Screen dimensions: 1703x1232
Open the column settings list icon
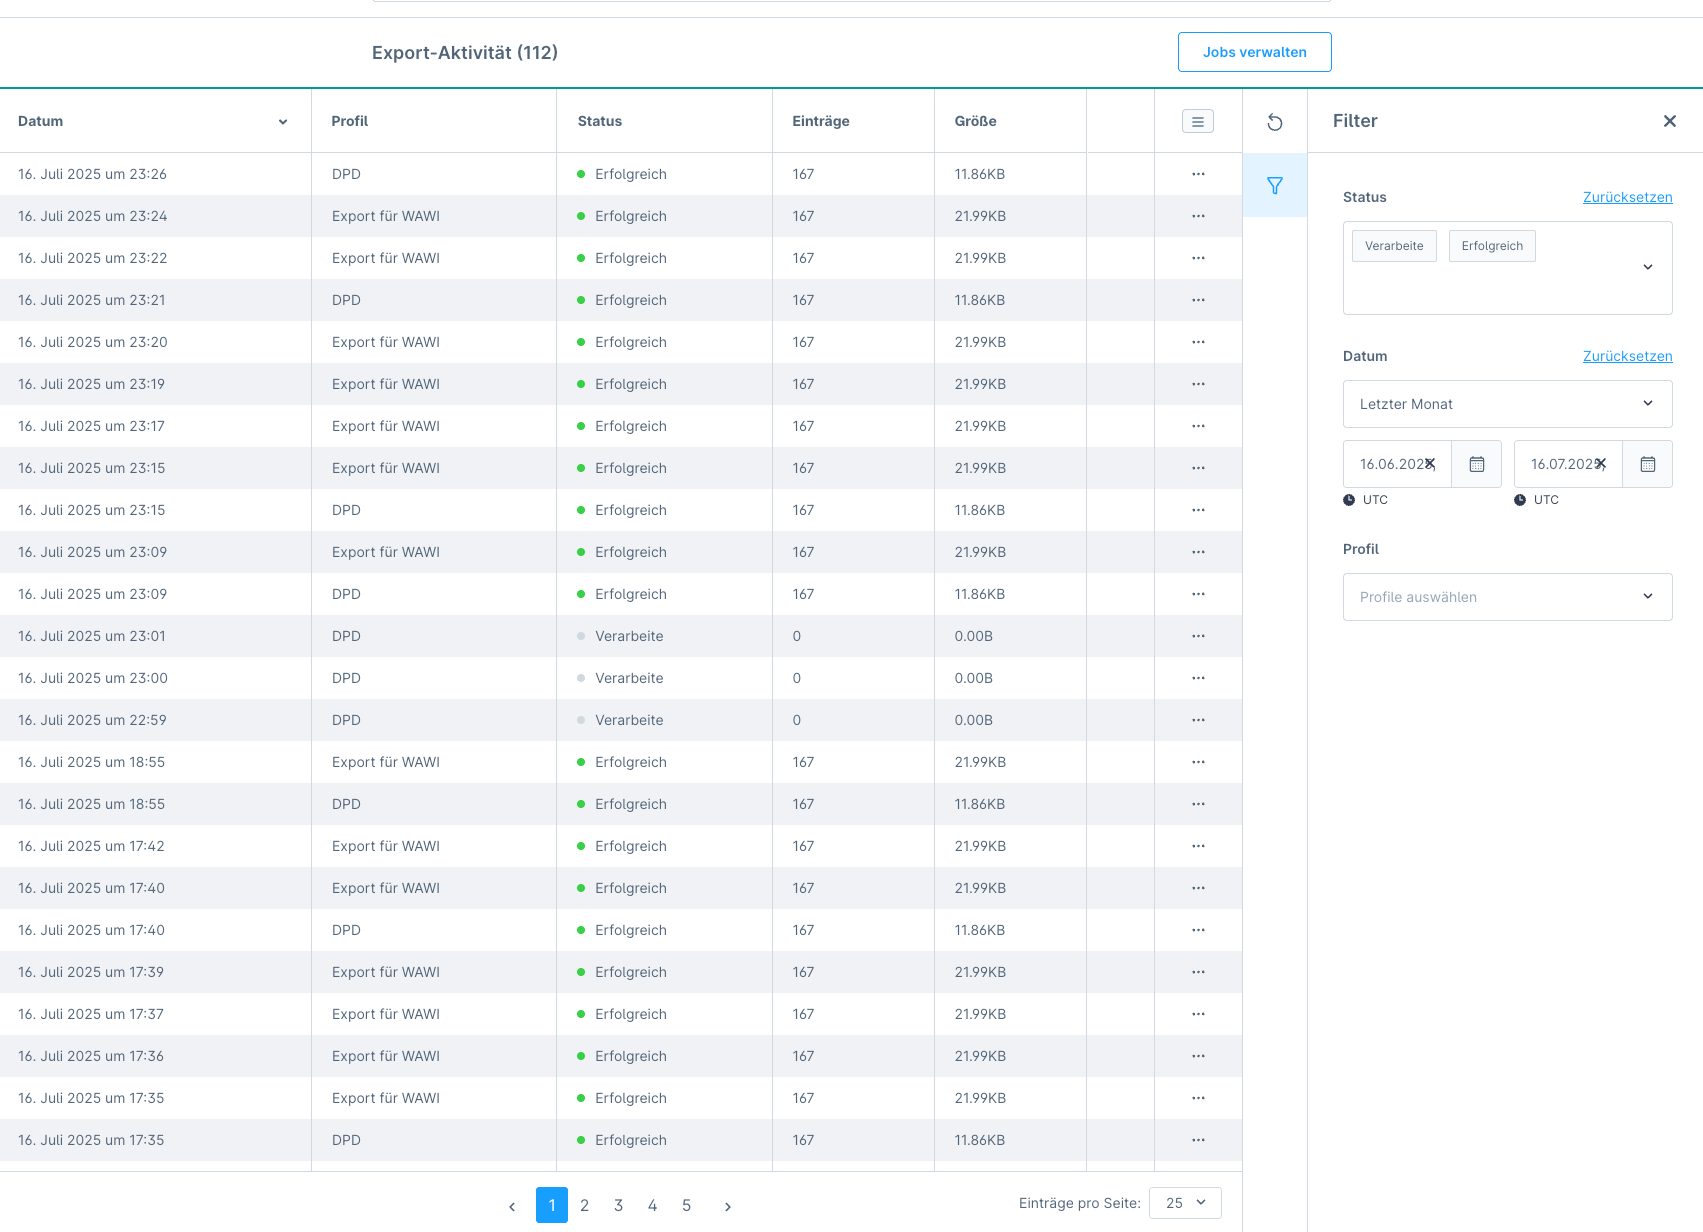click(1197, 121)
